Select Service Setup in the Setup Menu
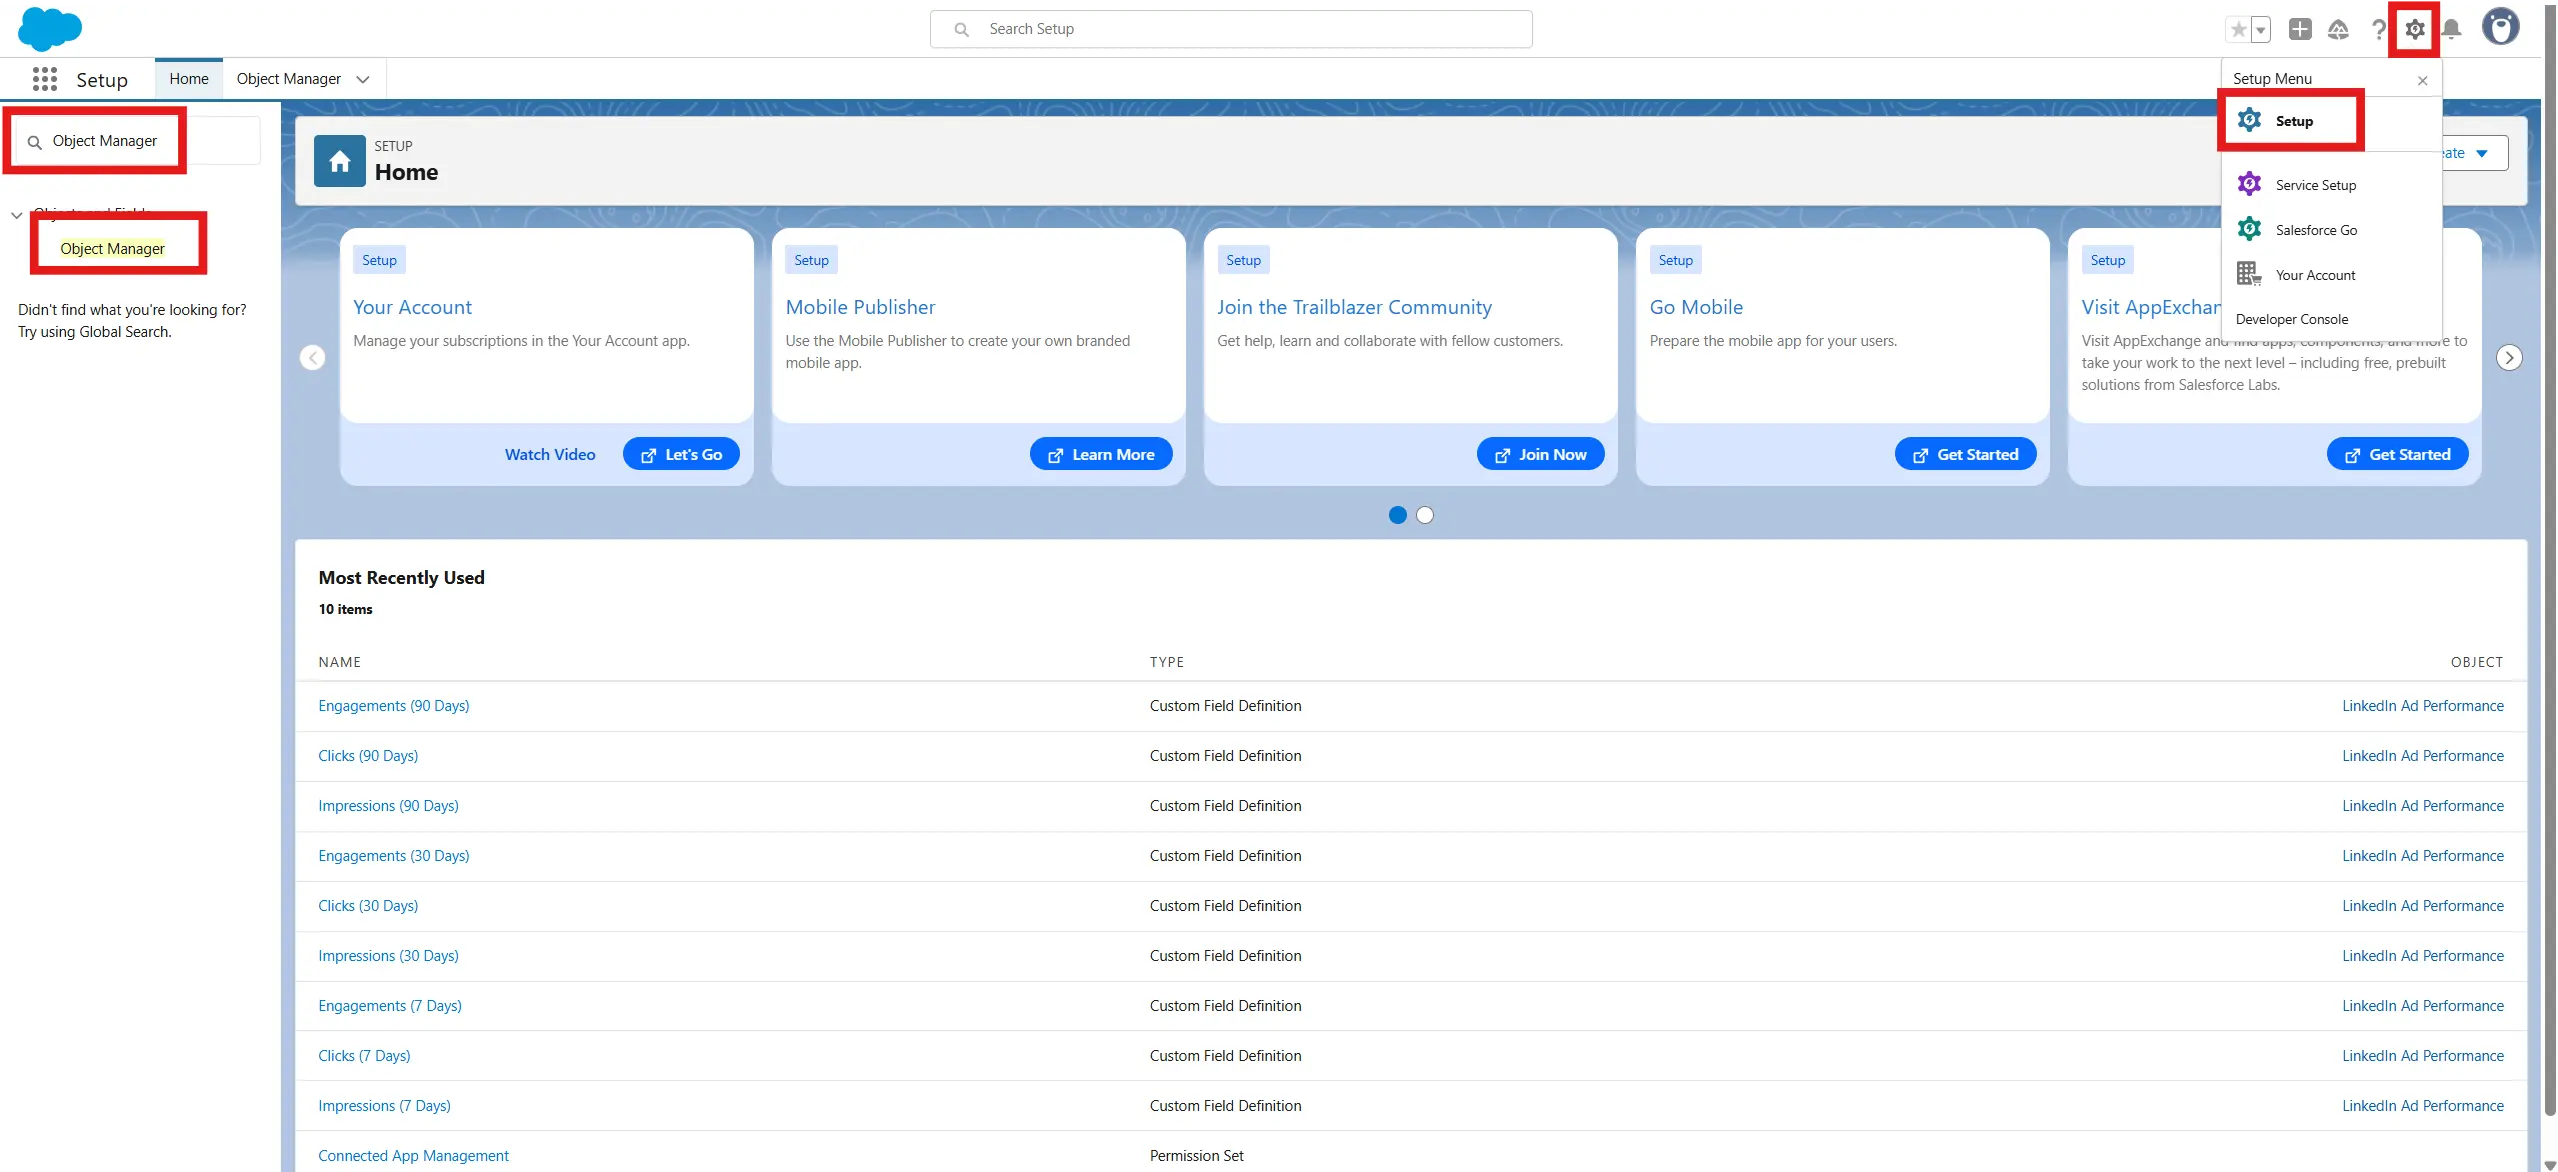 (x=2315, y=185)
